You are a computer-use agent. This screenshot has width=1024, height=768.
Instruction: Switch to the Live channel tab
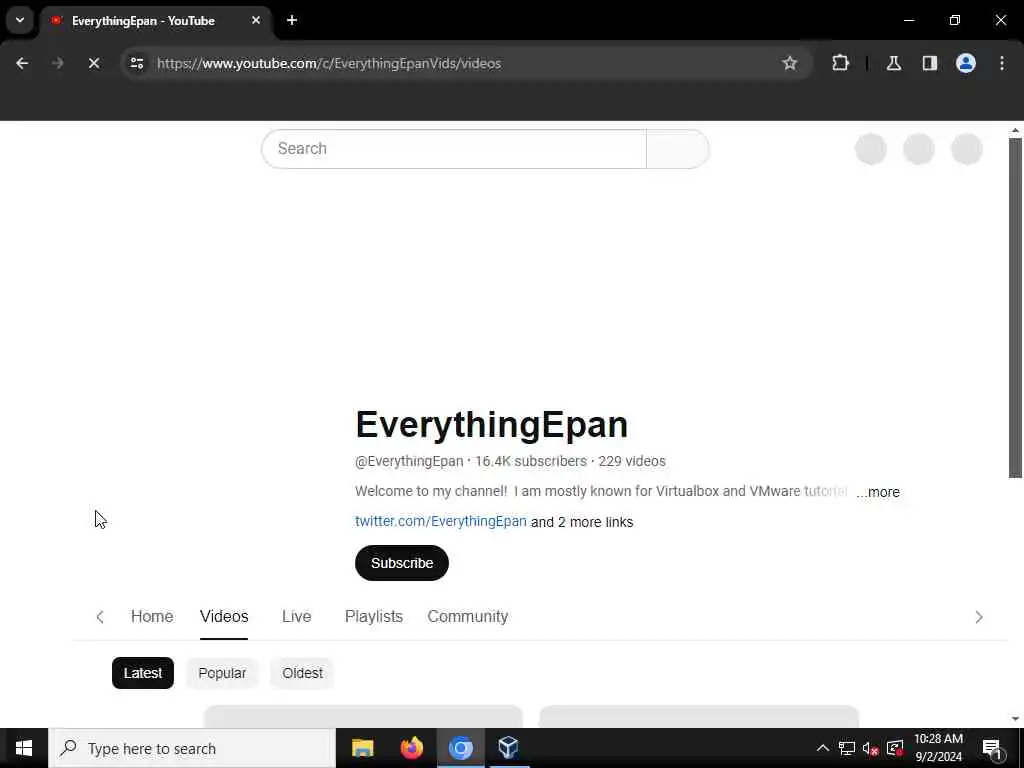(296, 616)
